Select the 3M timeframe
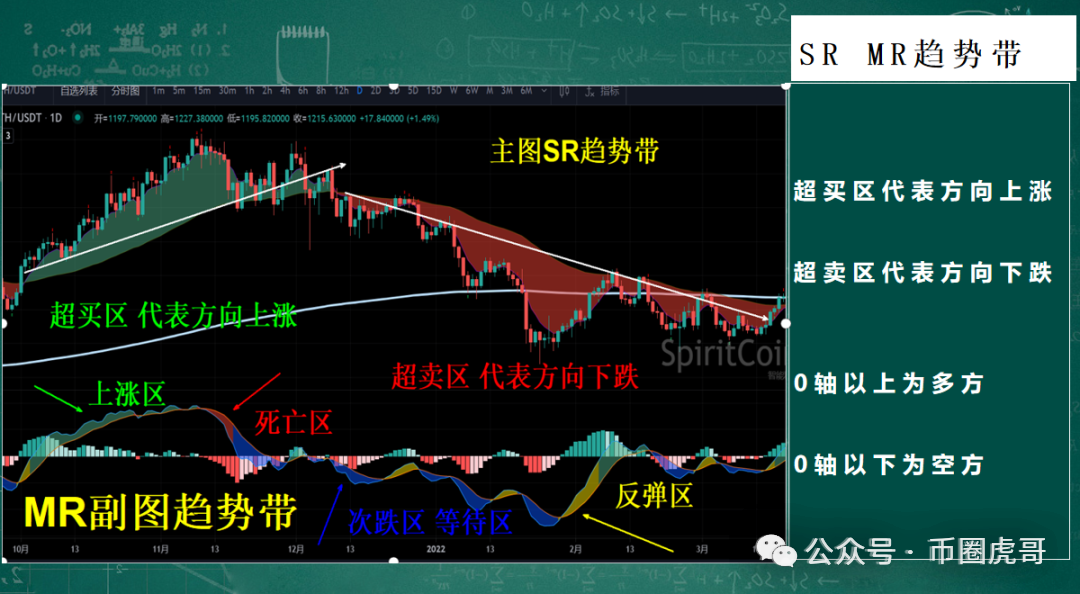1080x594 pixels. click(x=507, y=91)
